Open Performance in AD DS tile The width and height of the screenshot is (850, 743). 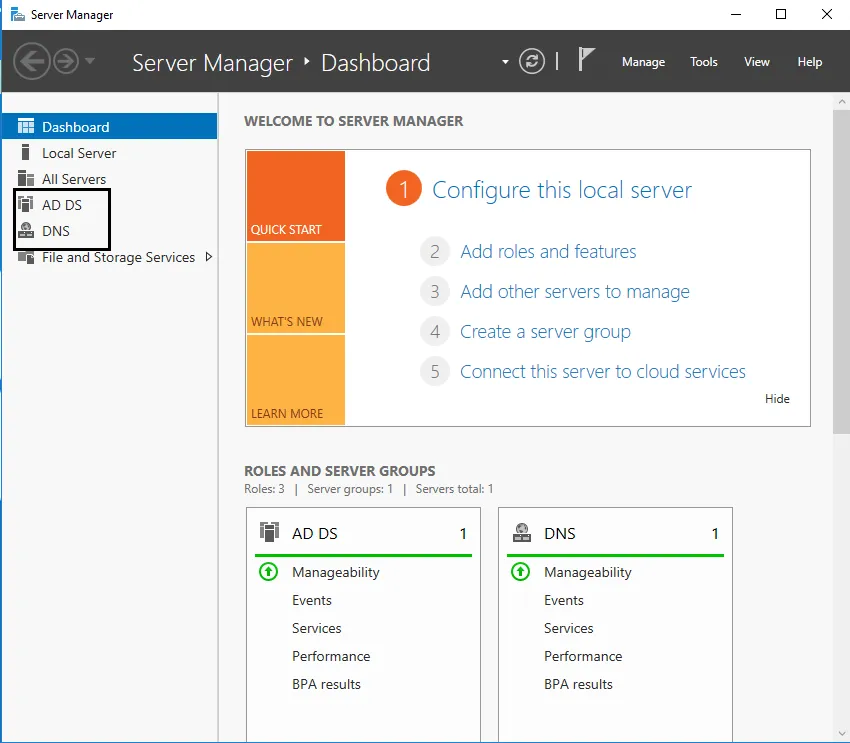click(331, 656)
